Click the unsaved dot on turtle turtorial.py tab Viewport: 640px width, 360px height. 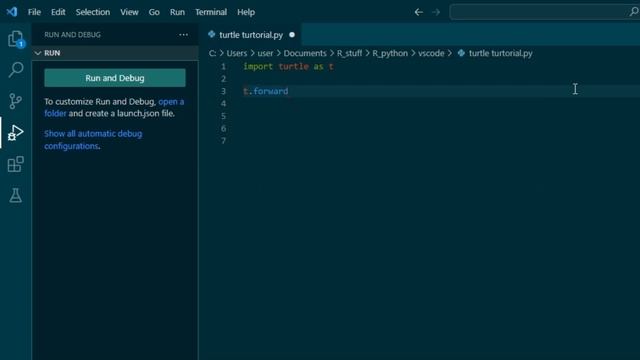coord(292,35)
